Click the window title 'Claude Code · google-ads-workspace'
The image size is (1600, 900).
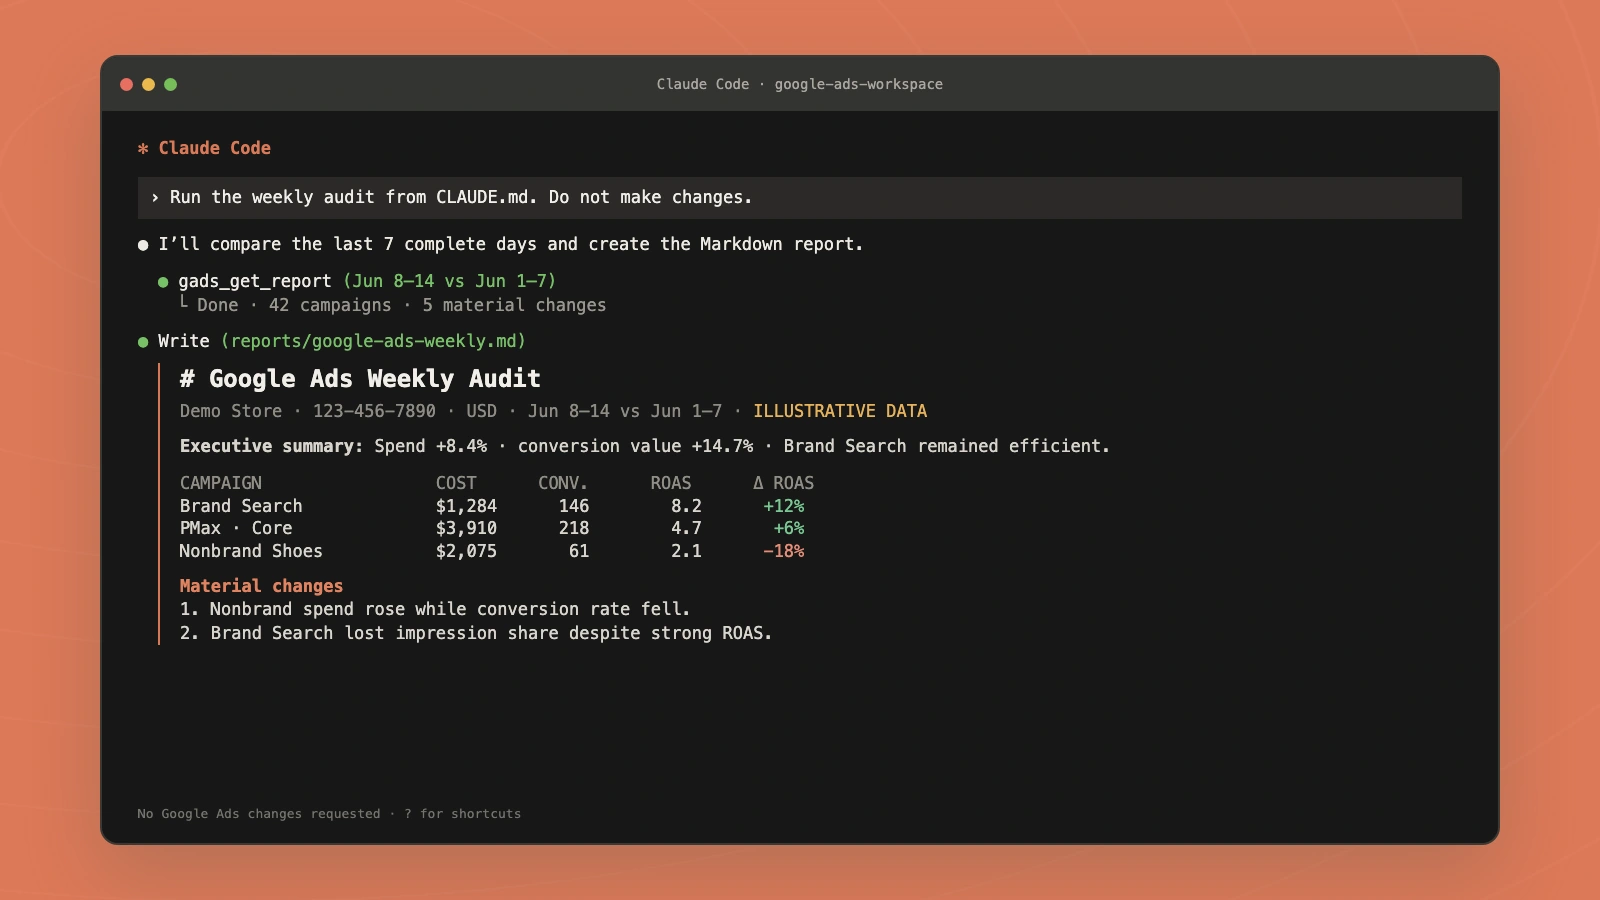[799, 84]
